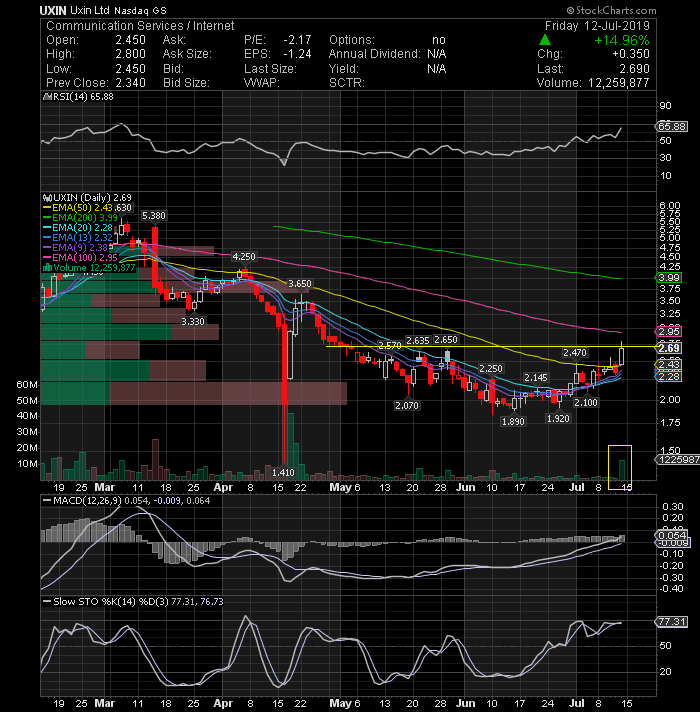This screenshot has width=700, height=712.
Task: Click the 77.31 stochastic value tag
Action: tap(672, 622)
